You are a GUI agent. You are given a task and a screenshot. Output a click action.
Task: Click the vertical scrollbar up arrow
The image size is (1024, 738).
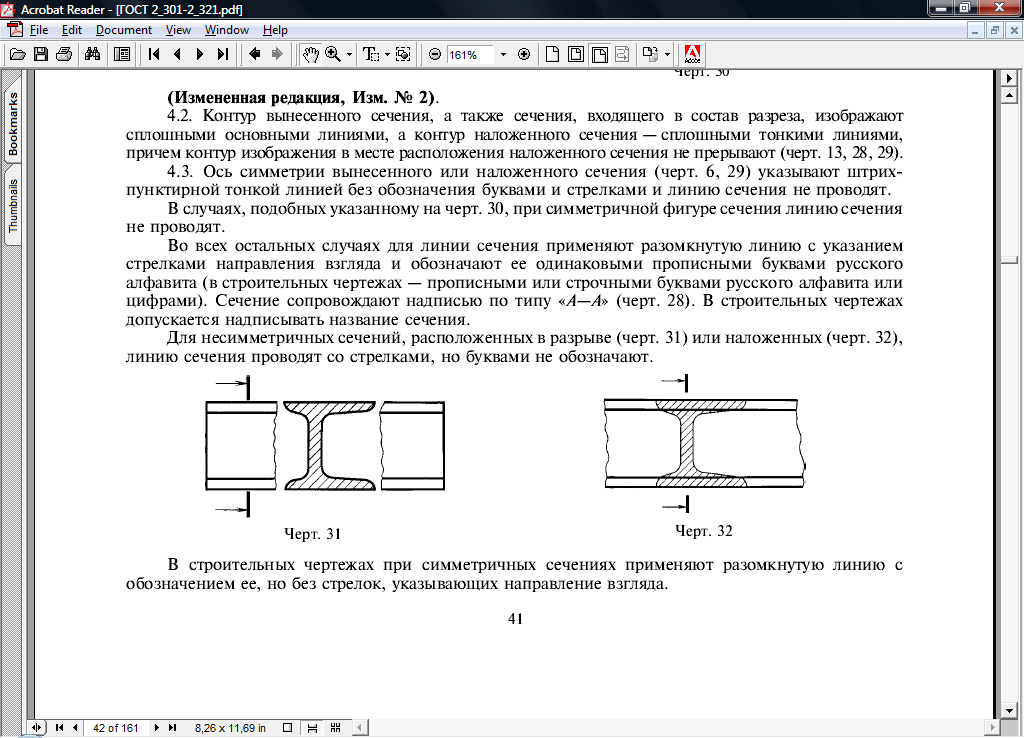pyautogui.click(x=1010, y=95)
